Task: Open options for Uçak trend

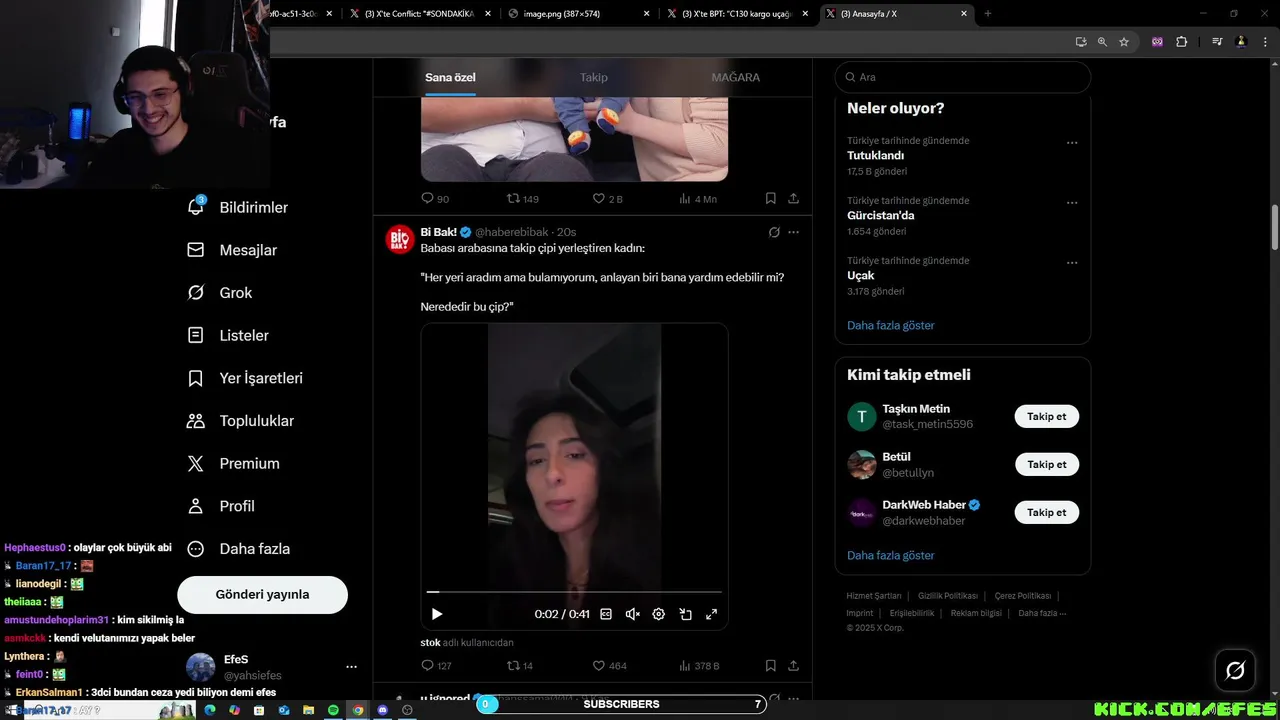Action: pos(1072,262)
